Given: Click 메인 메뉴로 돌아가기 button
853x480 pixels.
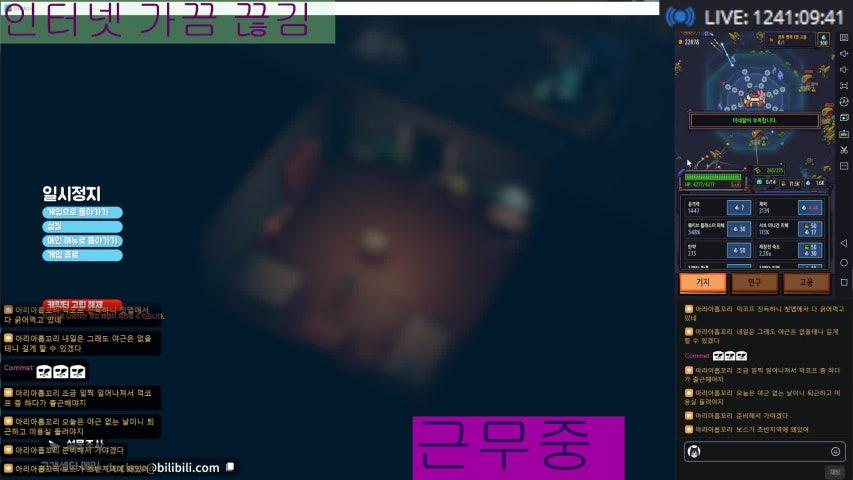Looking at the screenshot, I should point(82,241).
